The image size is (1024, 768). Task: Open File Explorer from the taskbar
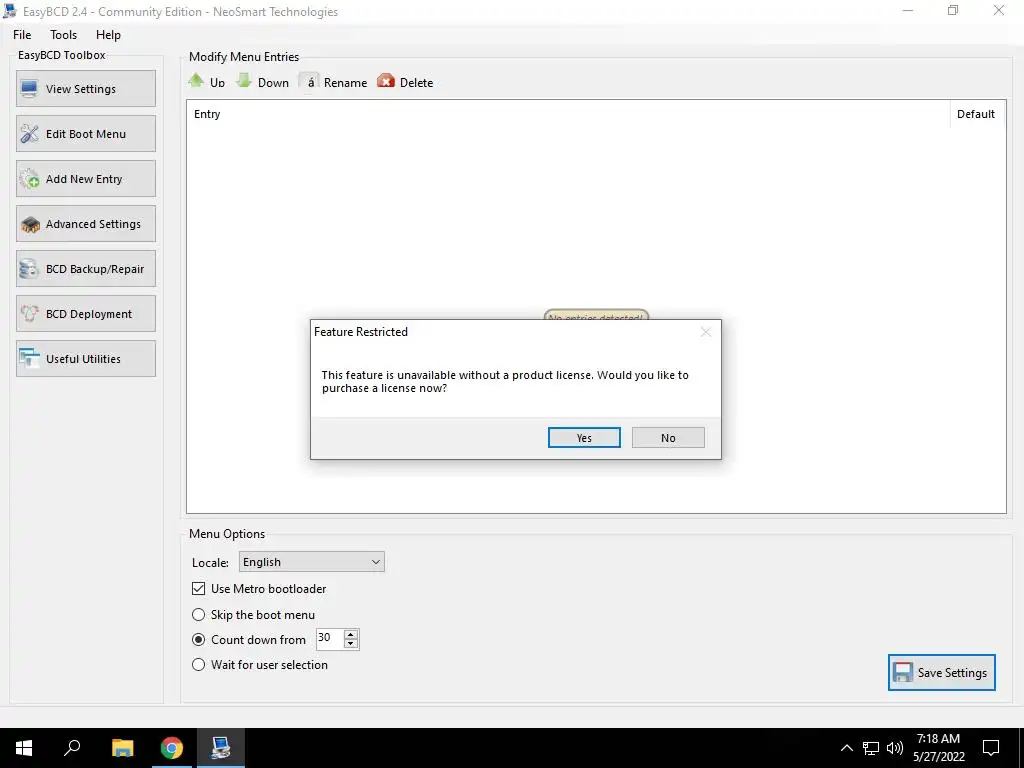[122, 748]
